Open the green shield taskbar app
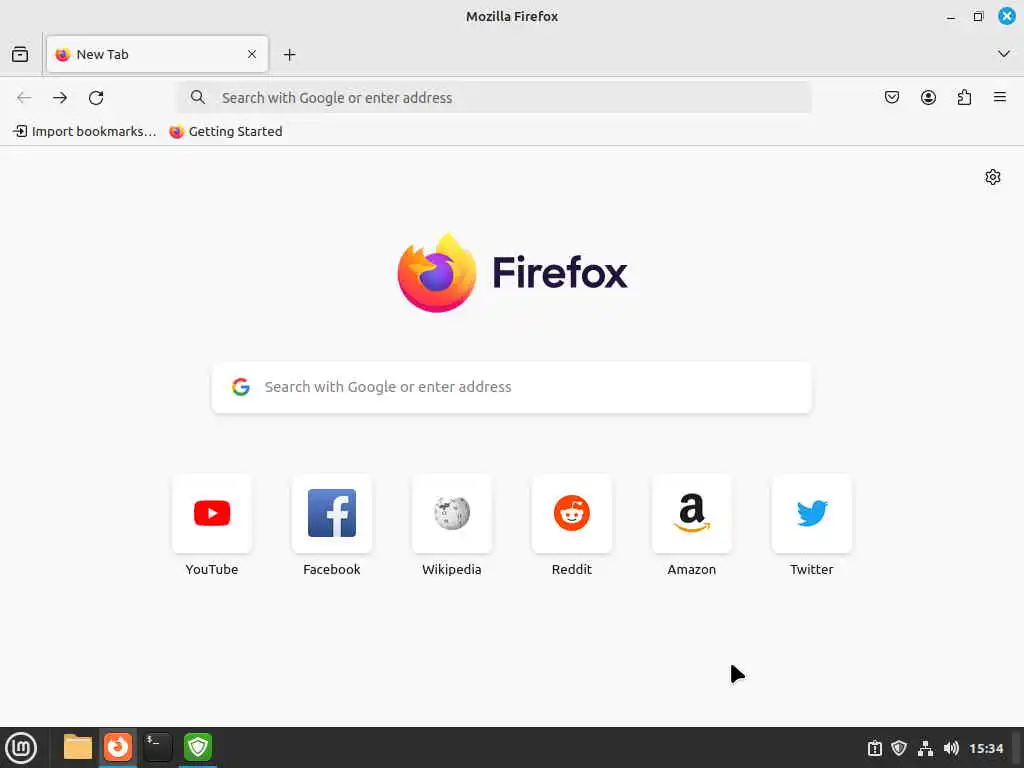The image size is (1024, 768). click(x=198, y=747)
